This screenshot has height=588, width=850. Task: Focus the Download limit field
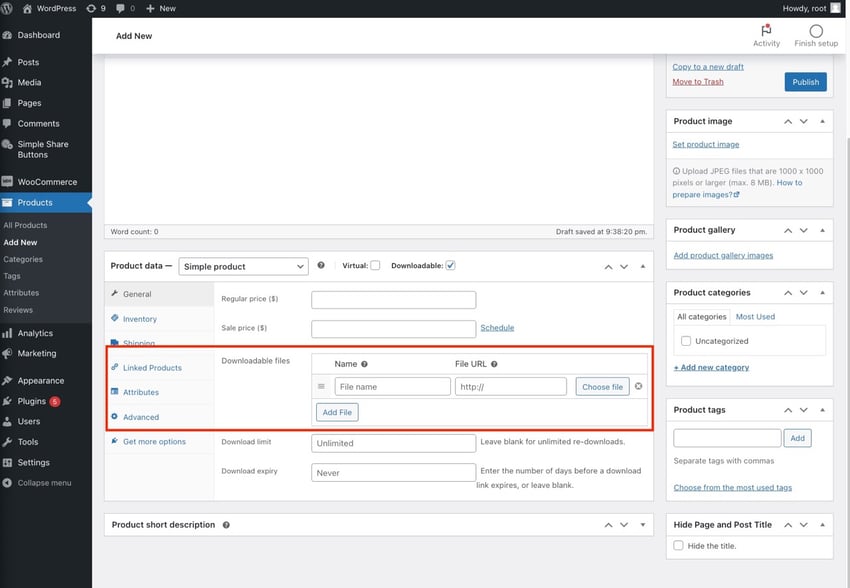click(x=394, y=443)
